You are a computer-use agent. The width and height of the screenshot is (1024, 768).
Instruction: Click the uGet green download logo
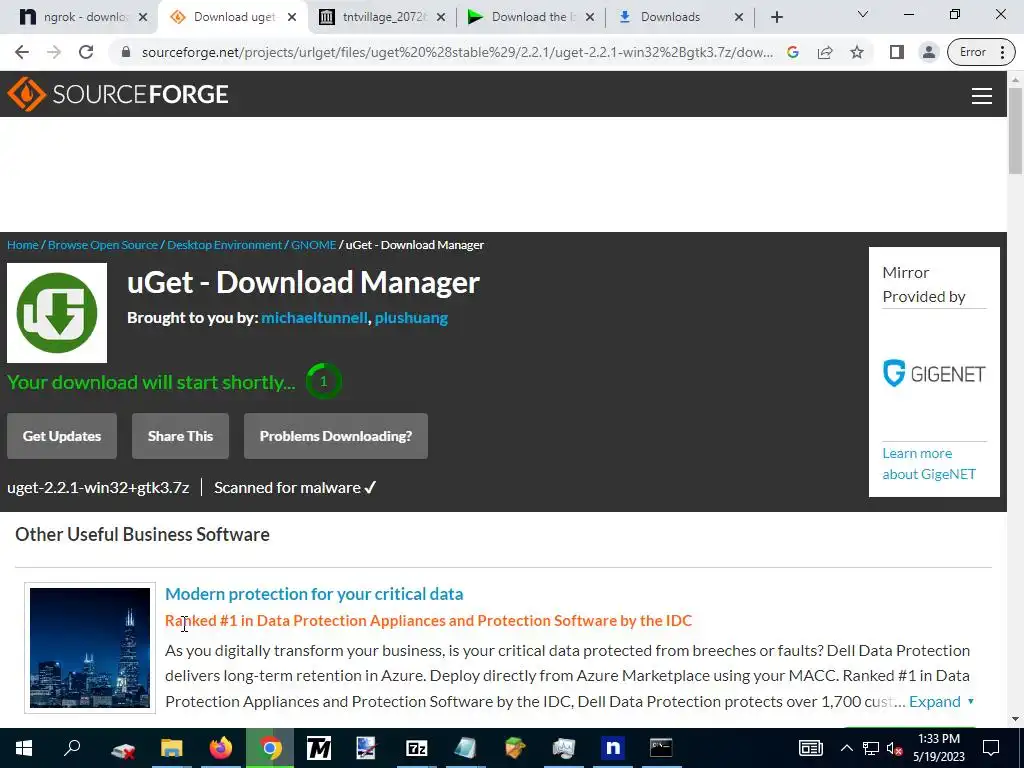(x=57, y=313)
